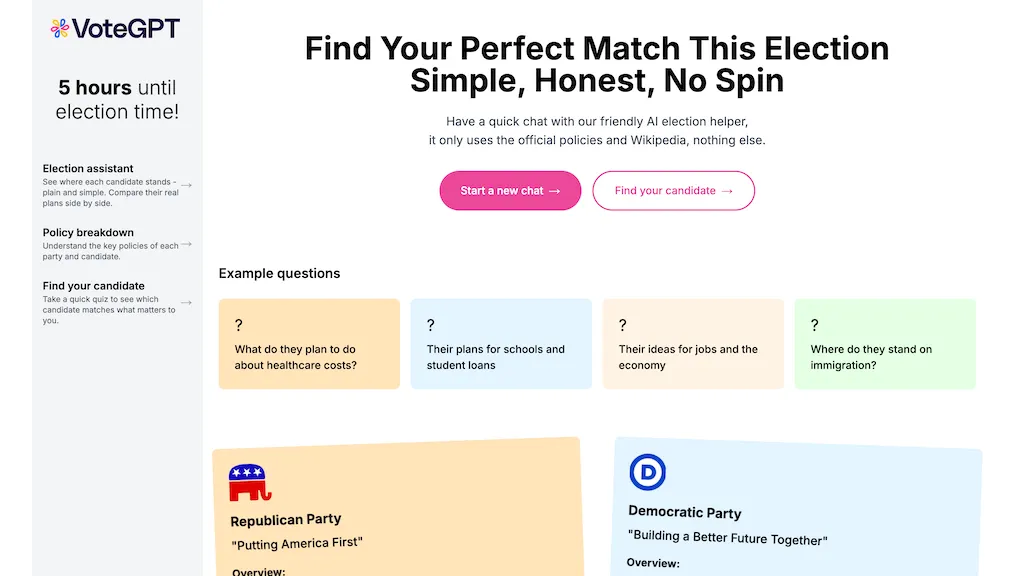Select the immigration example question
Viewport: 1024px width, 576px height.
885,344
